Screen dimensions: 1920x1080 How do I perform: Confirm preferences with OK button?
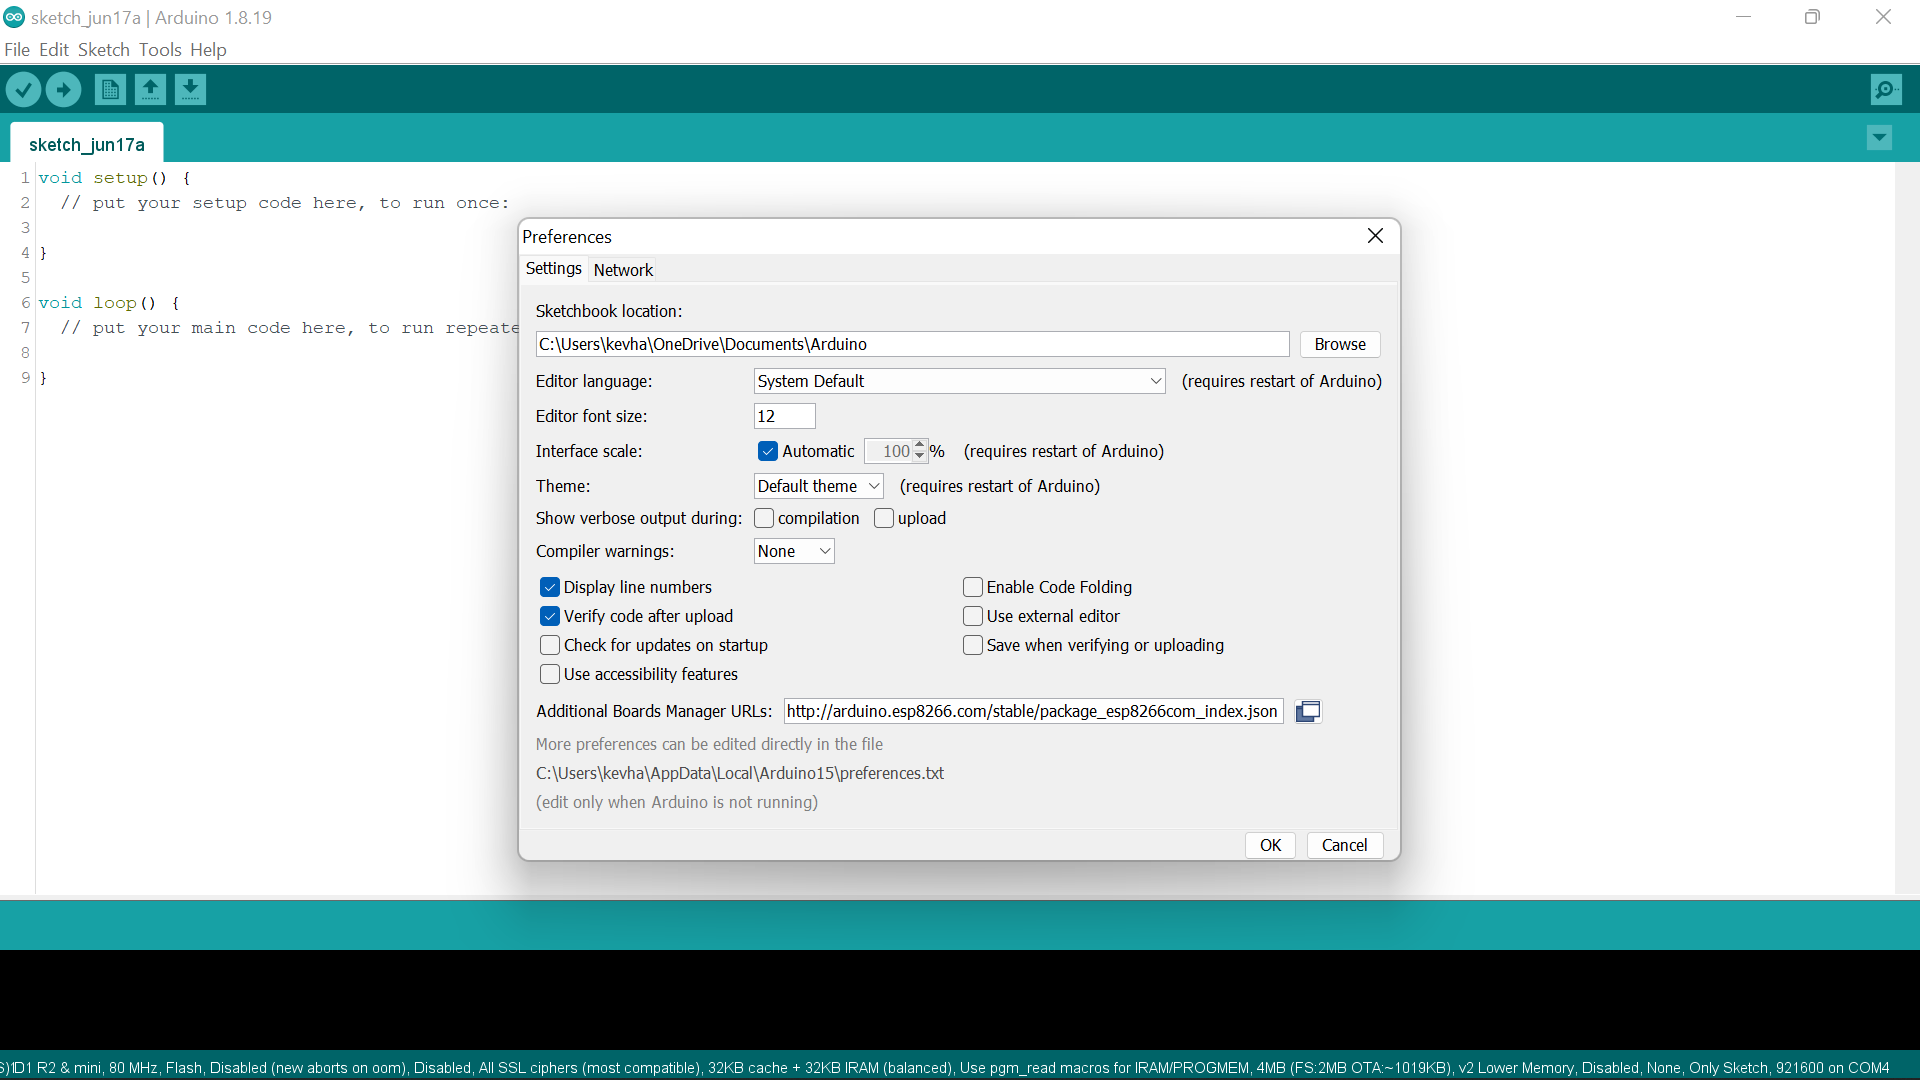1270,845
